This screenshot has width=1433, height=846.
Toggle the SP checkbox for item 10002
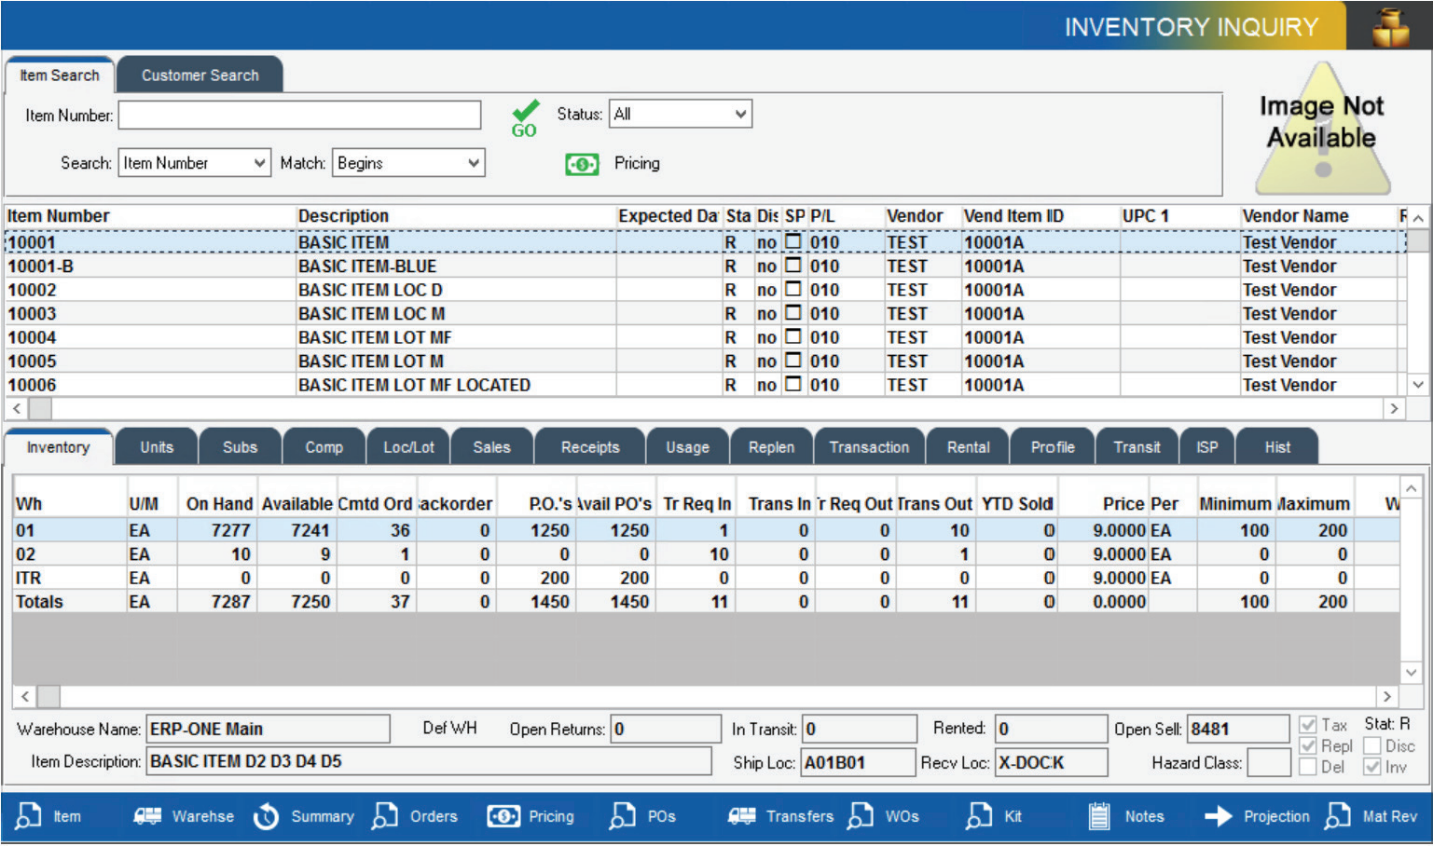[793, 289]
